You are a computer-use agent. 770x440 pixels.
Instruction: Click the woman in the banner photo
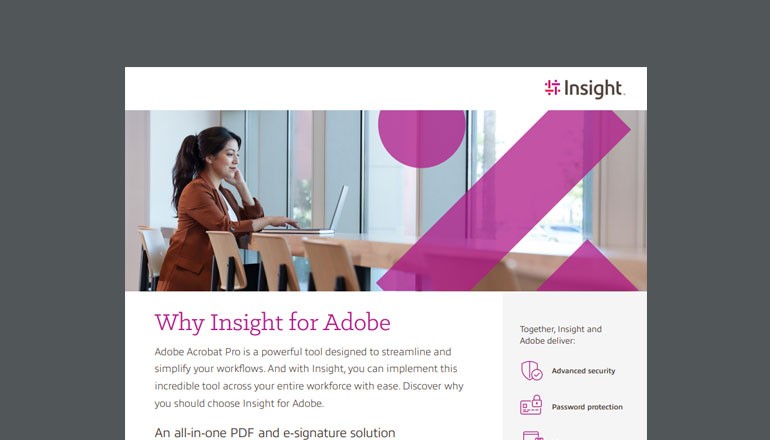[208, 205]
